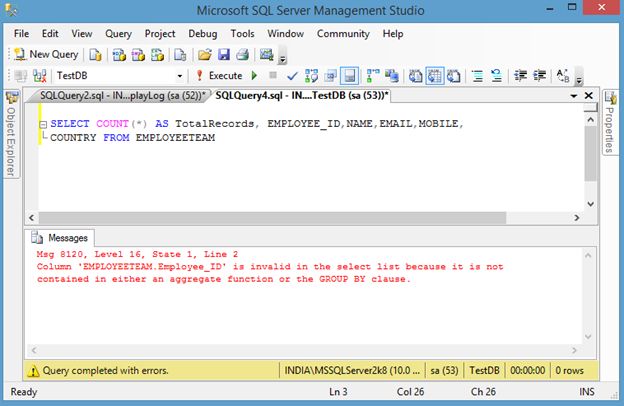Open the Properties side panel

(x=610, y=123)
